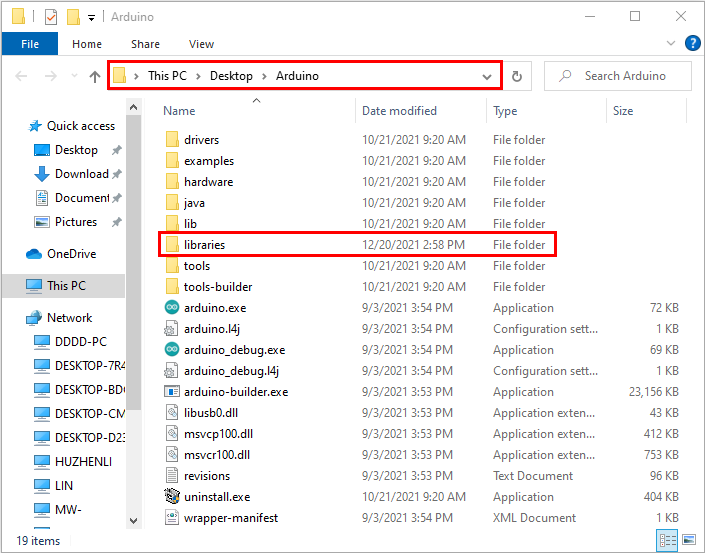The image size is (705, 553).
Task: Open the arduino.exe application icon
Action: (172, 308)
